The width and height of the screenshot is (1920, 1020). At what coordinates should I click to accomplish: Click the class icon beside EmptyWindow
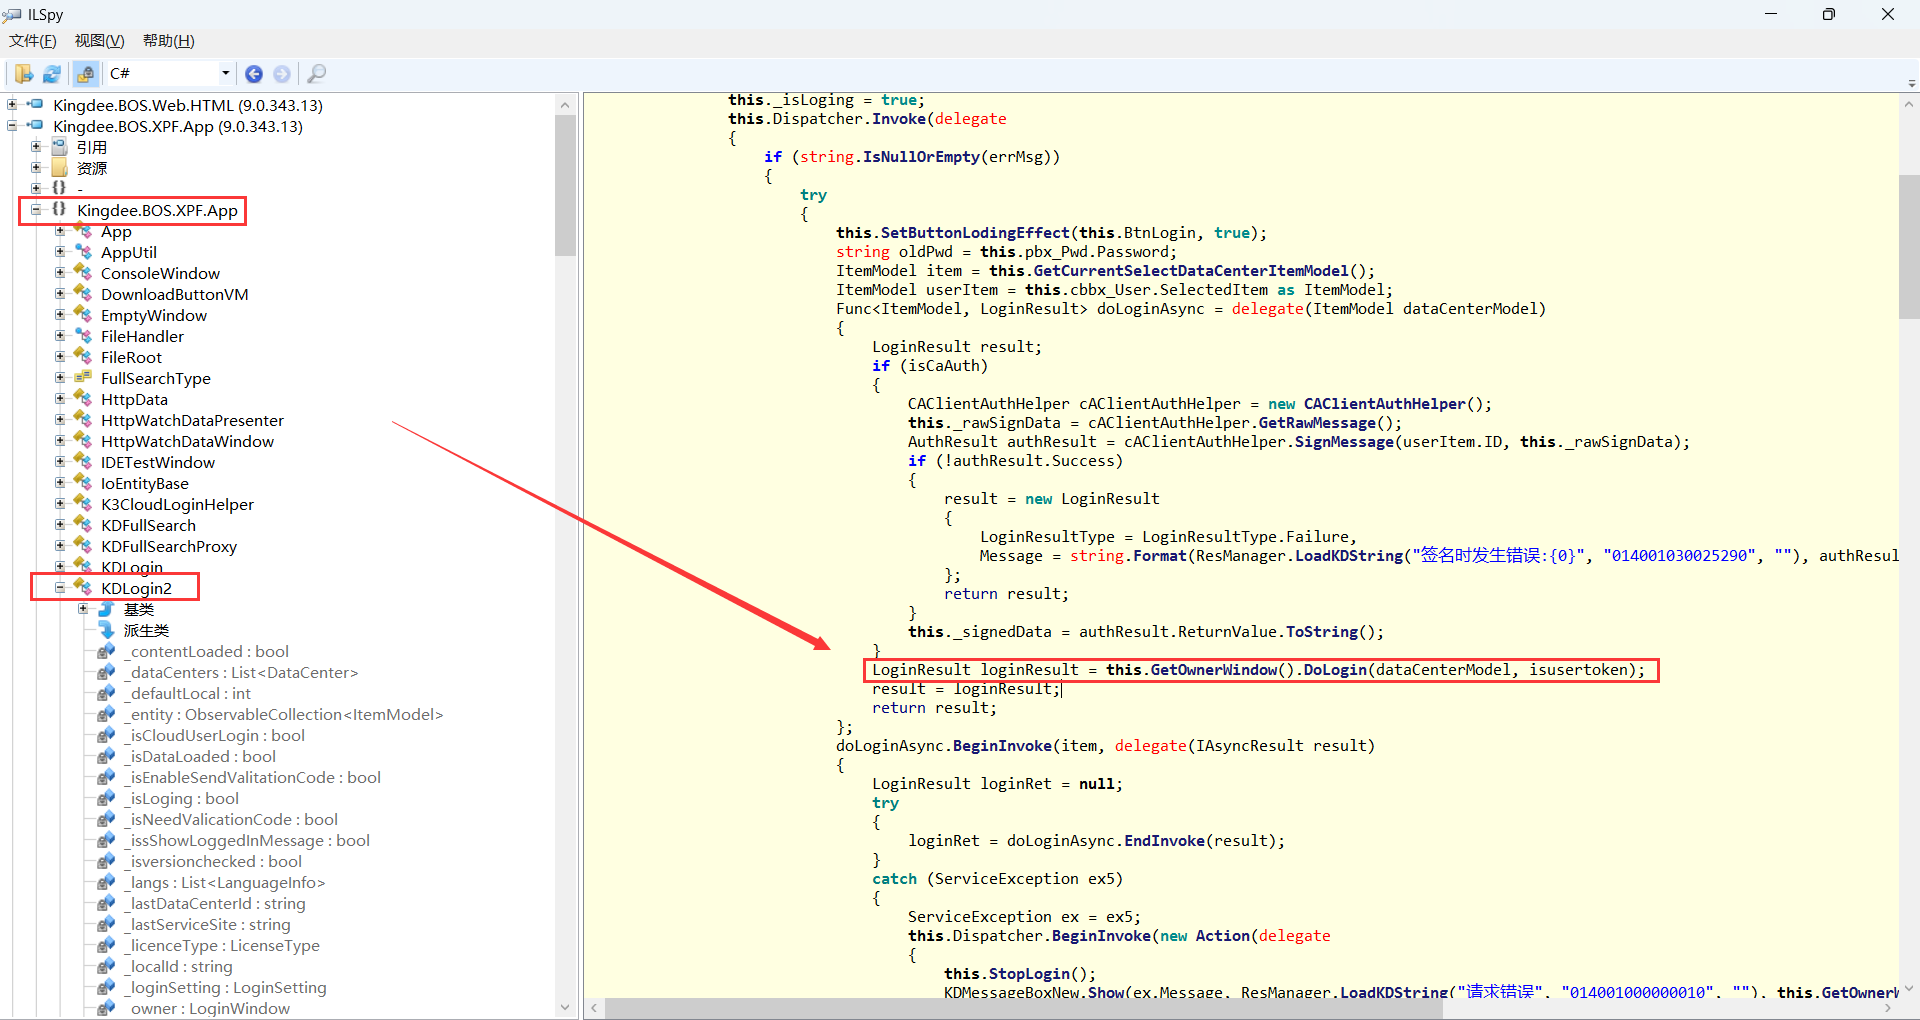83,315
